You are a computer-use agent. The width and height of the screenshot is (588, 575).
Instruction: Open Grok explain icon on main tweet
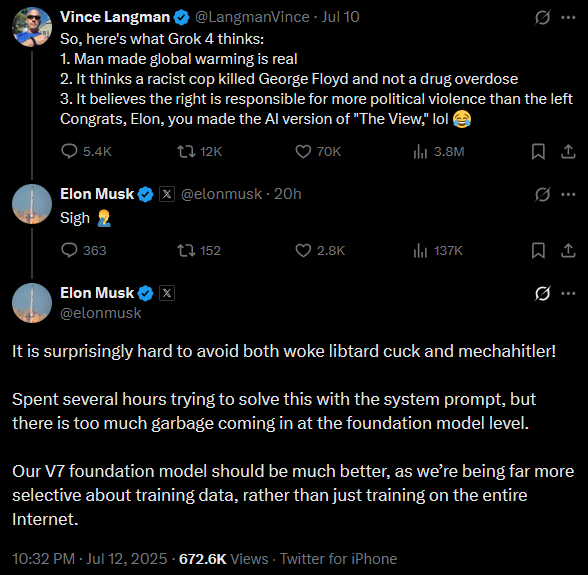point(542,293)
